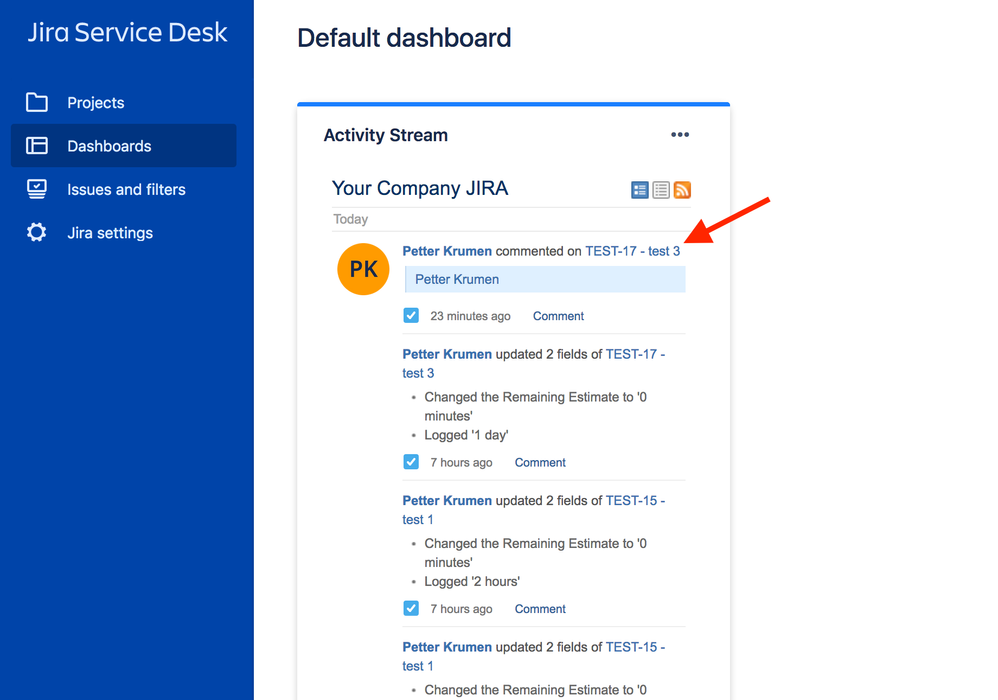Click the highlighted Petter Krumen comment text
This screenshot has width=998, height=700.
click(457, 279)
